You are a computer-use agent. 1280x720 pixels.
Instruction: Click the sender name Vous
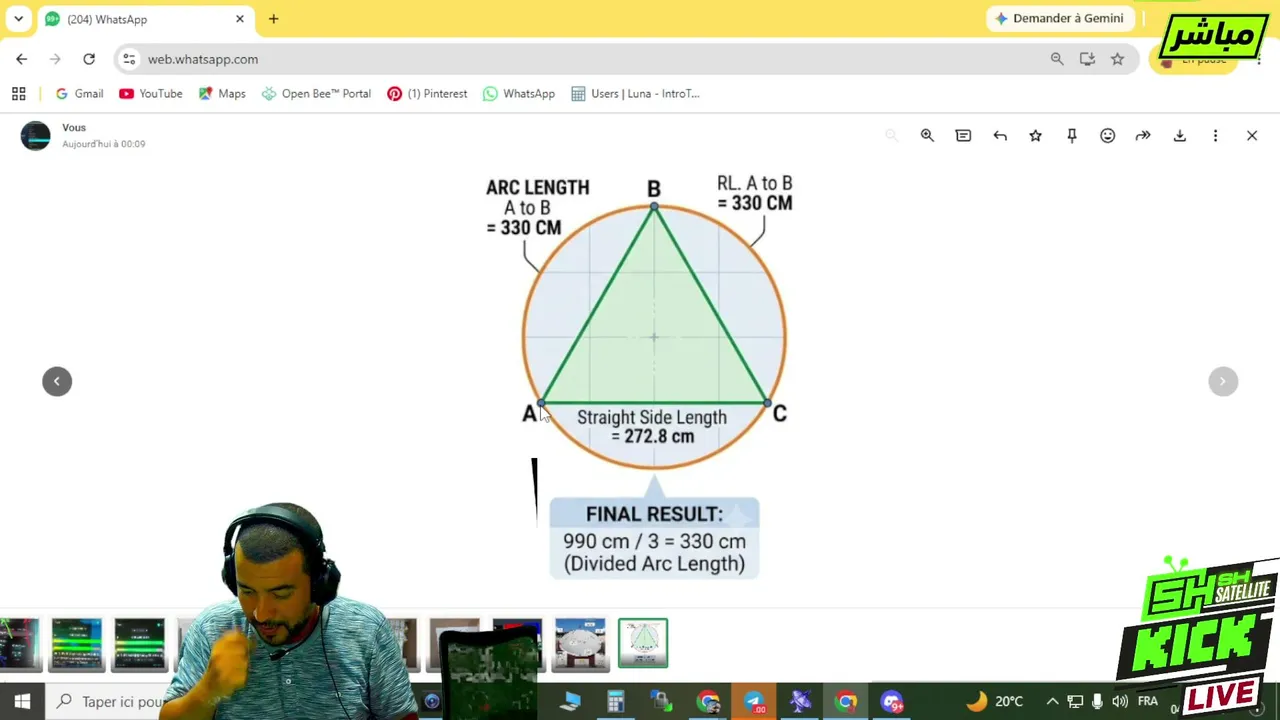(74, 128)
